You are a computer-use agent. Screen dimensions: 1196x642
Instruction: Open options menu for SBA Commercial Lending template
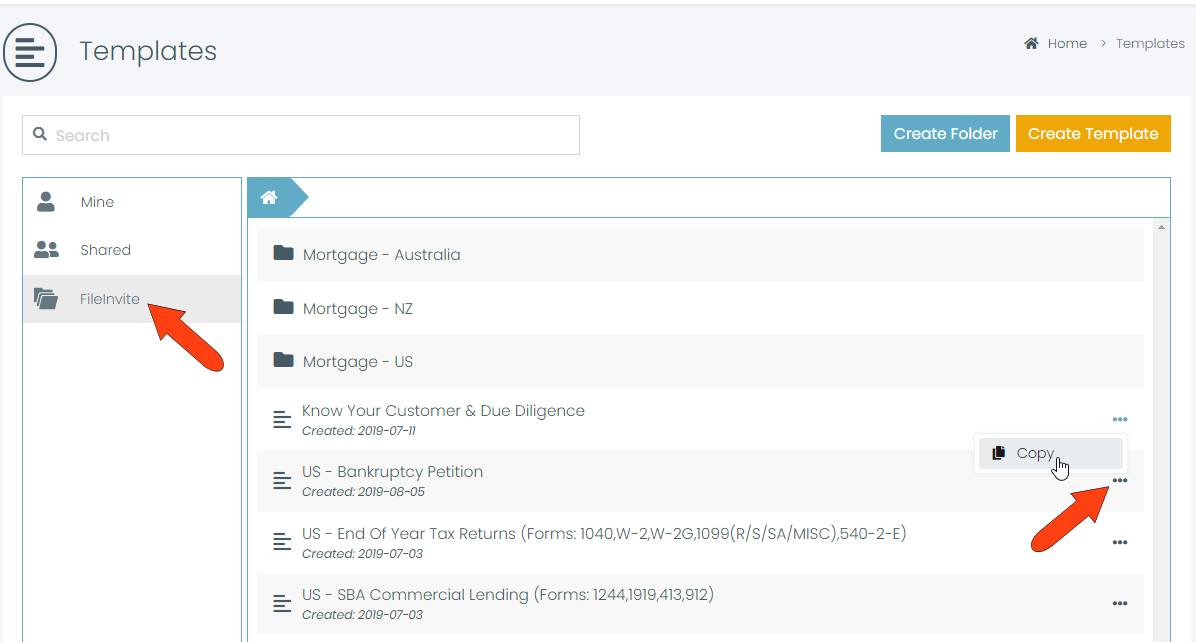point(1119,604)
